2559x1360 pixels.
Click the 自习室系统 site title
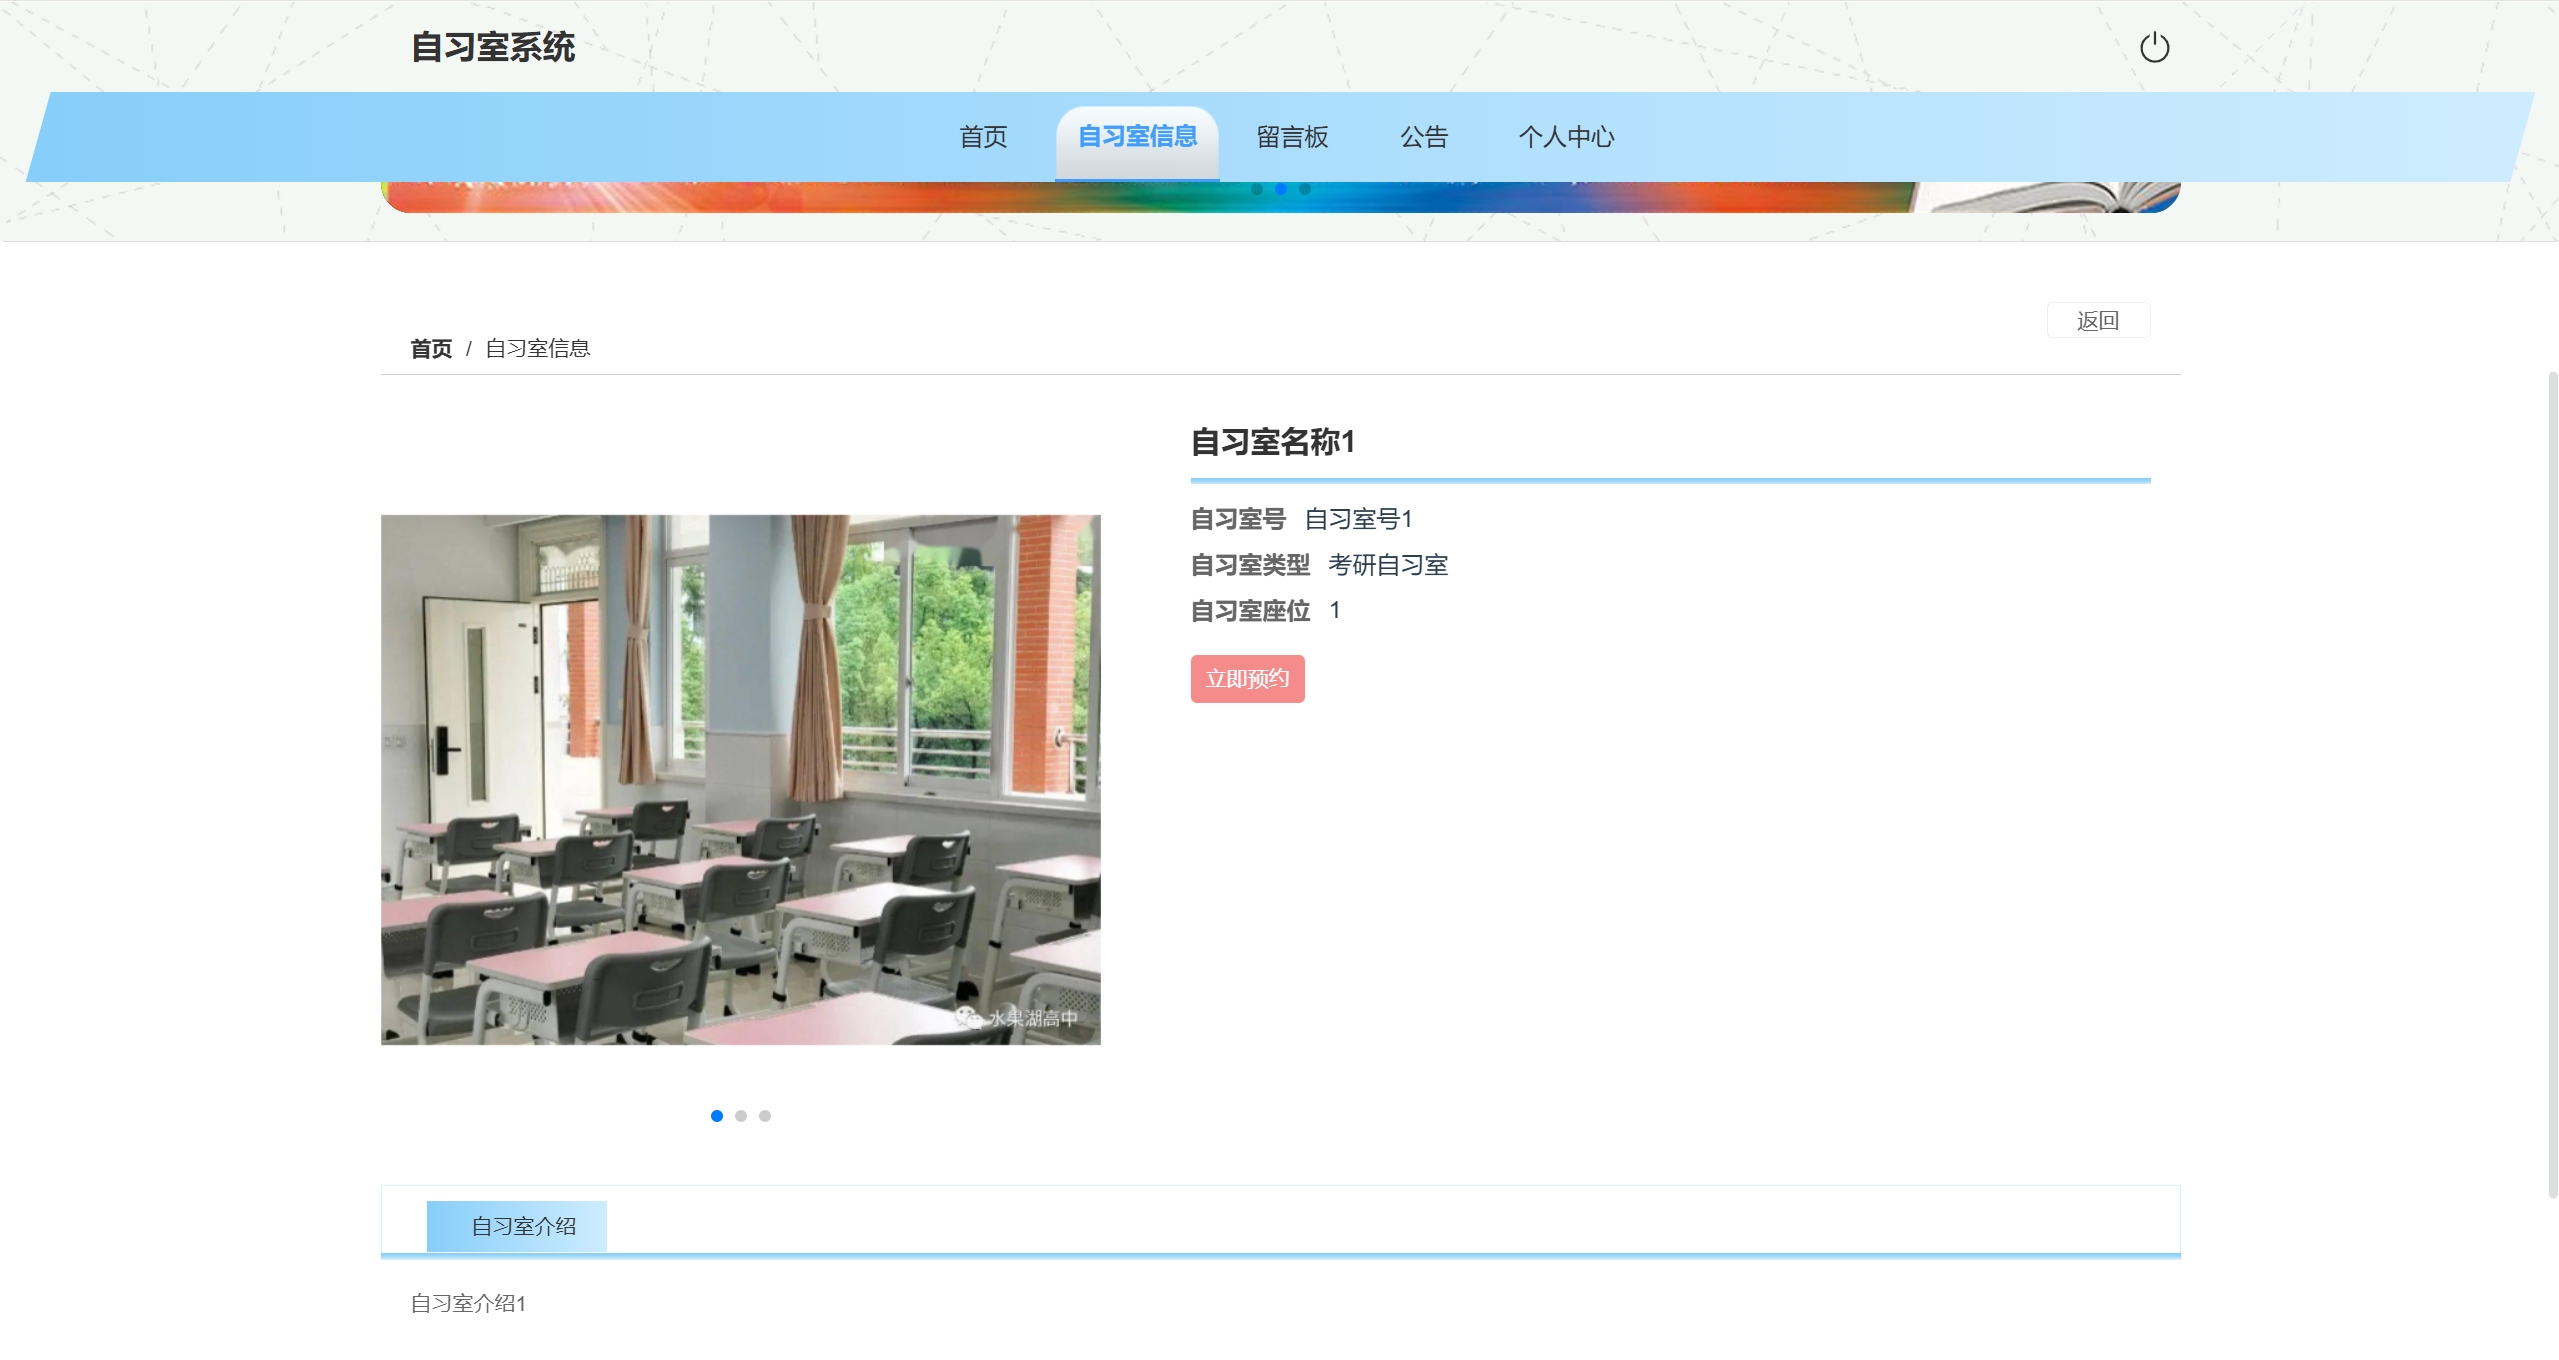pyautogui.click(x=493, y=47)
